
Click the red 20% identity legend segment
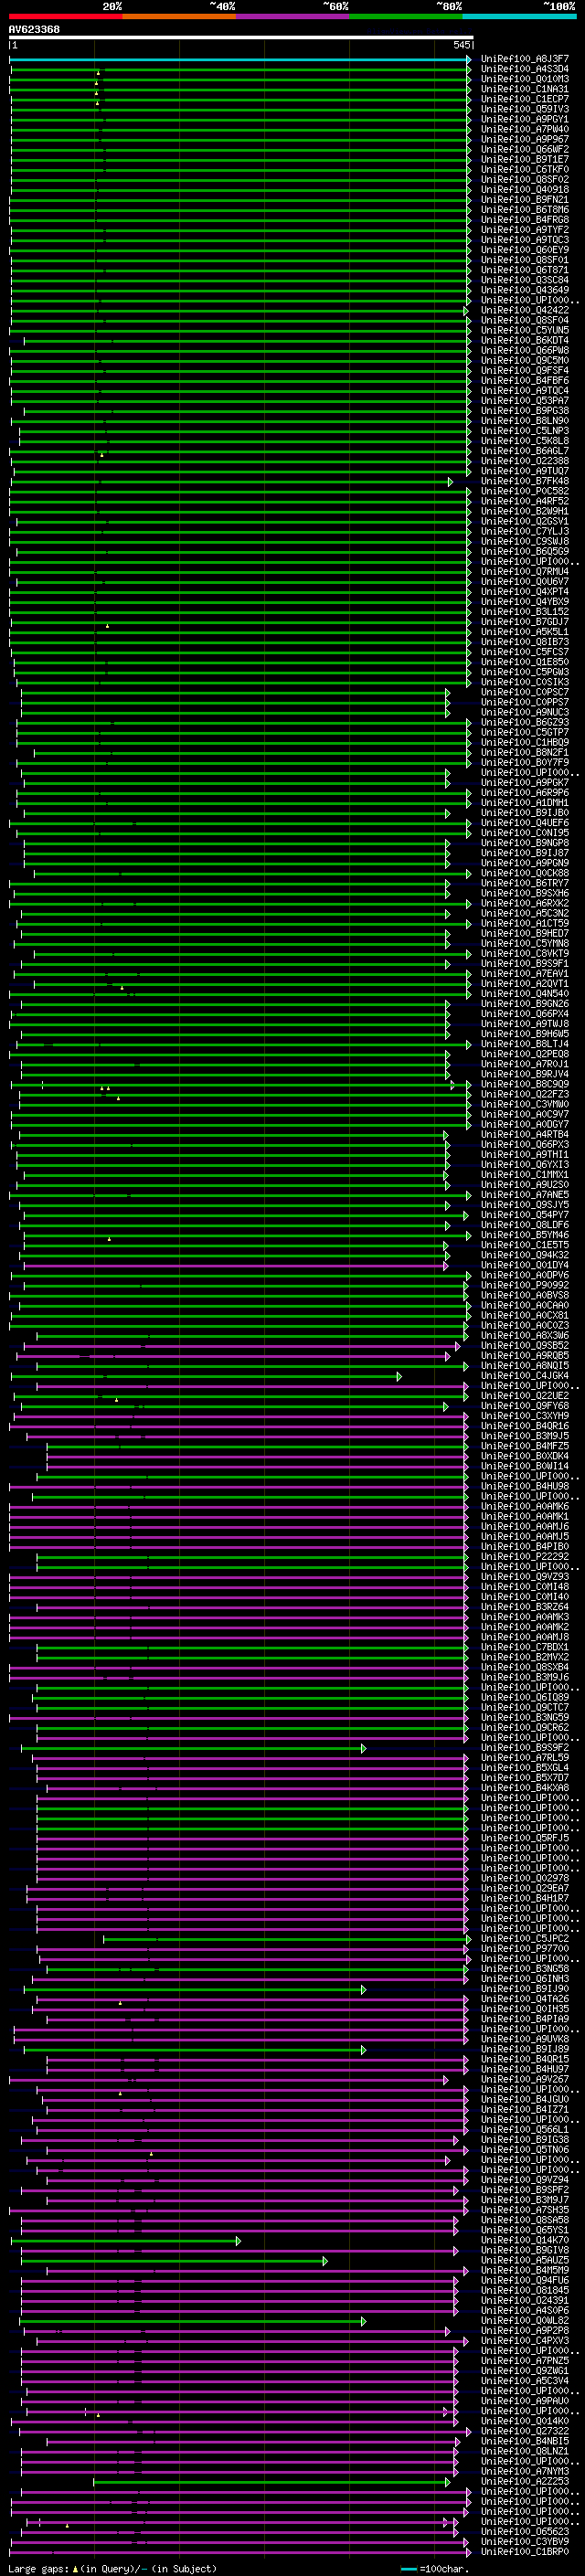[x=66, y=16]
